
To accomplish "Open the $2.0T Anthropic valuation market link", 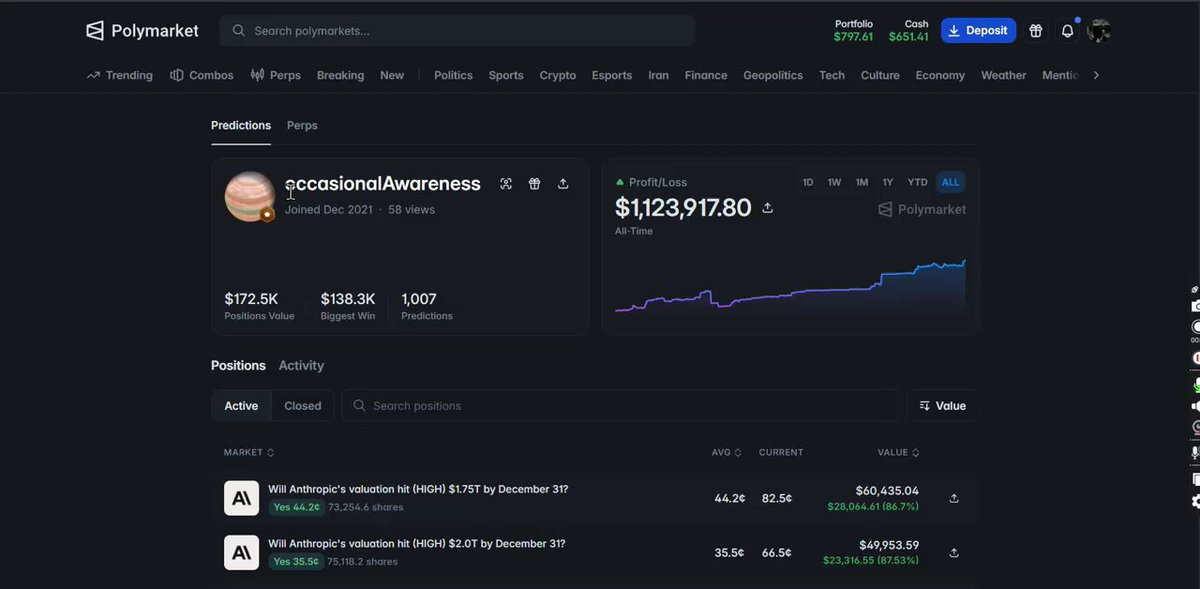I will [x=416, y=543].
